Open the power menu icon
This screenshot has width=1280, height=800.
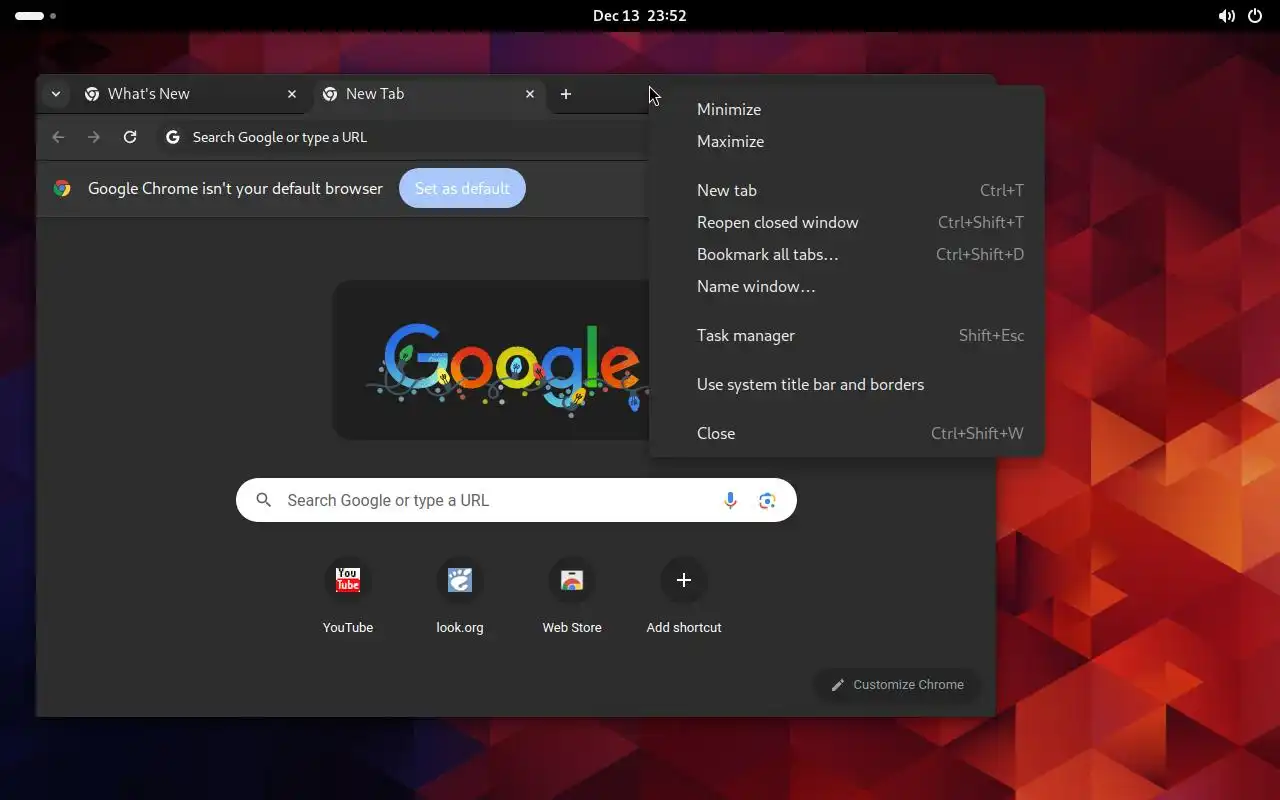[x=1255, y=16]
